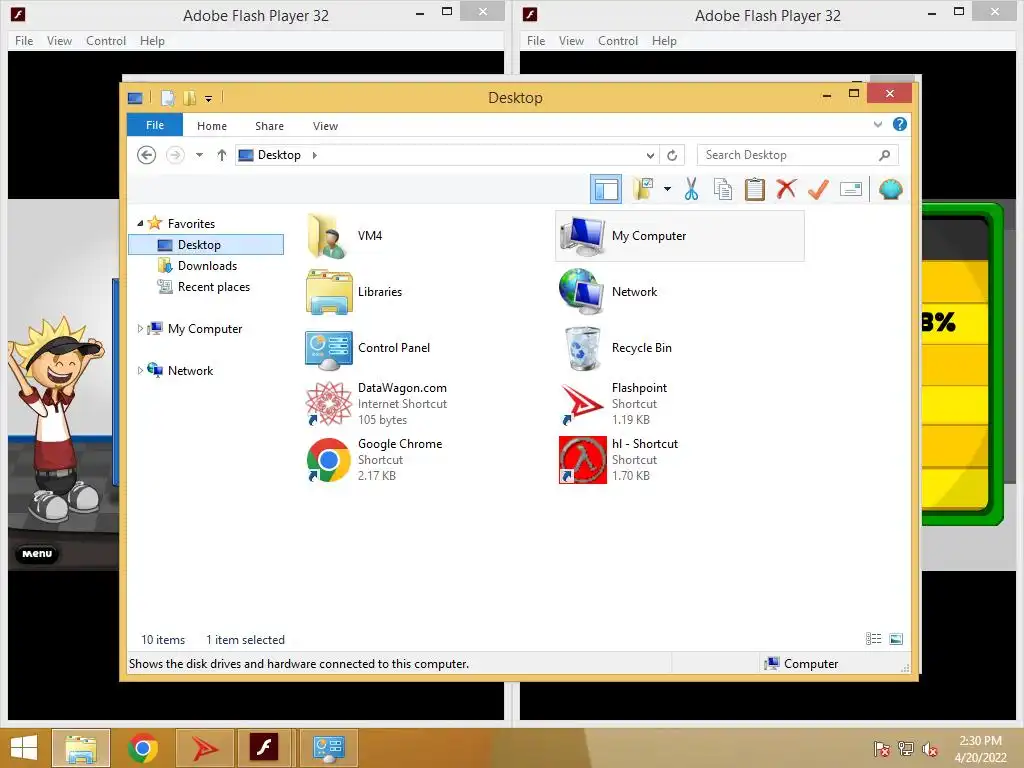Click the Forward navigation arrow
Screen dimensions: 1024x768
click(175, 155)
